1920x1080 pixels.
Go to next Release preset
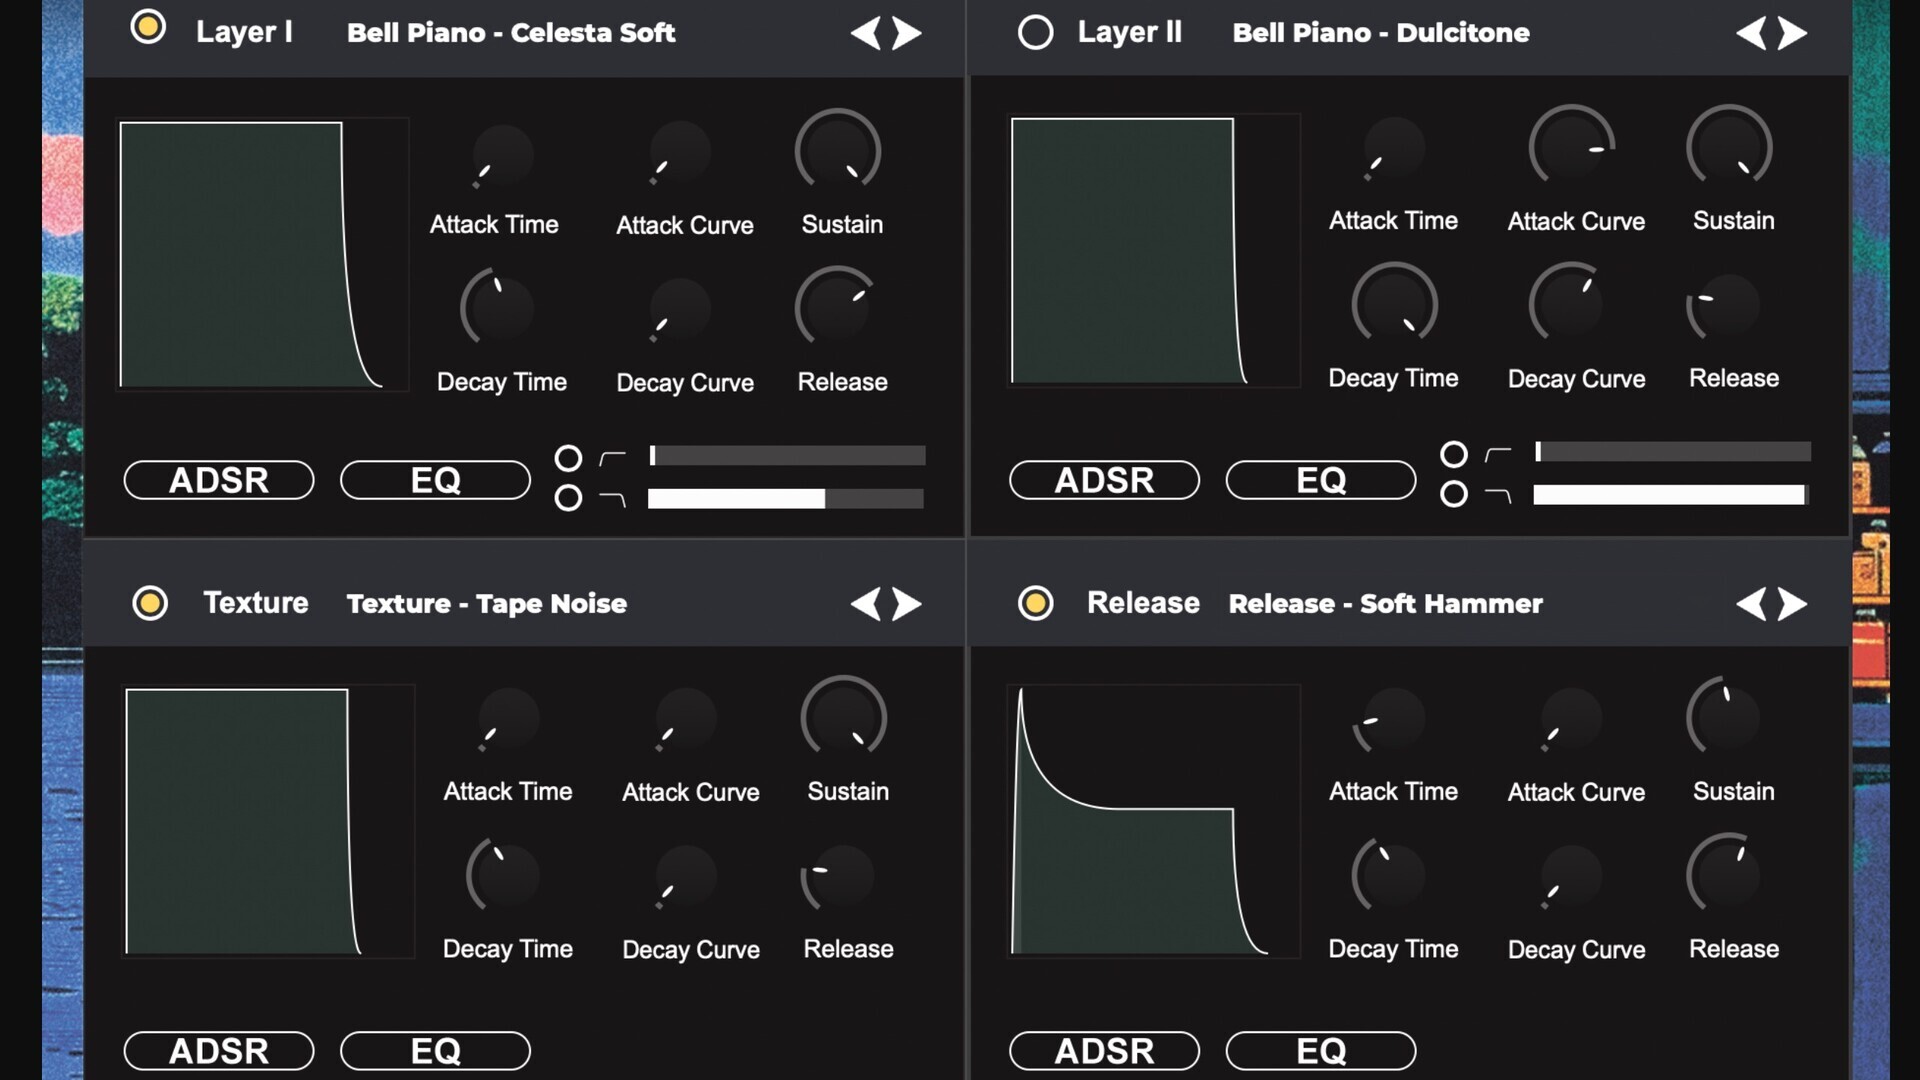coord(1792,603)
